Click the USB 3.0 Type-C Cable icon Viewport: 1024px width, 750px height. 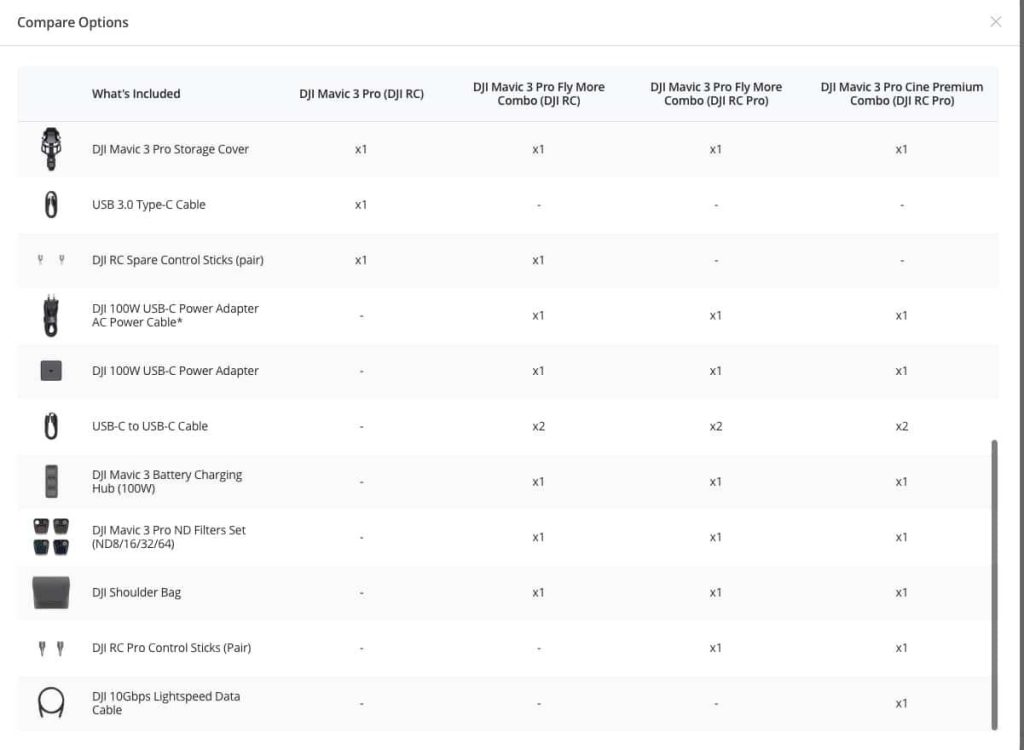51,205
